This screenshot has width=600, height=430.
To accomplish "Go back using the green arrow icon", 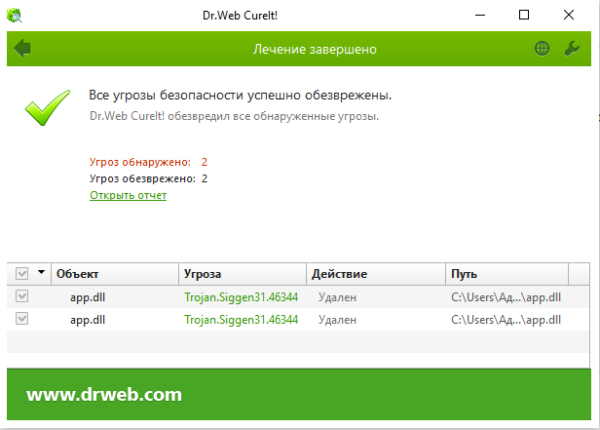I will click(x=22, y=49).
